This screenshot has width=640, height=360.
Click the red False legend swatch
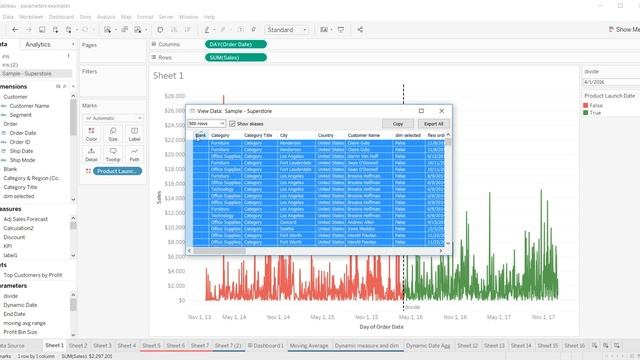(586, 105)
